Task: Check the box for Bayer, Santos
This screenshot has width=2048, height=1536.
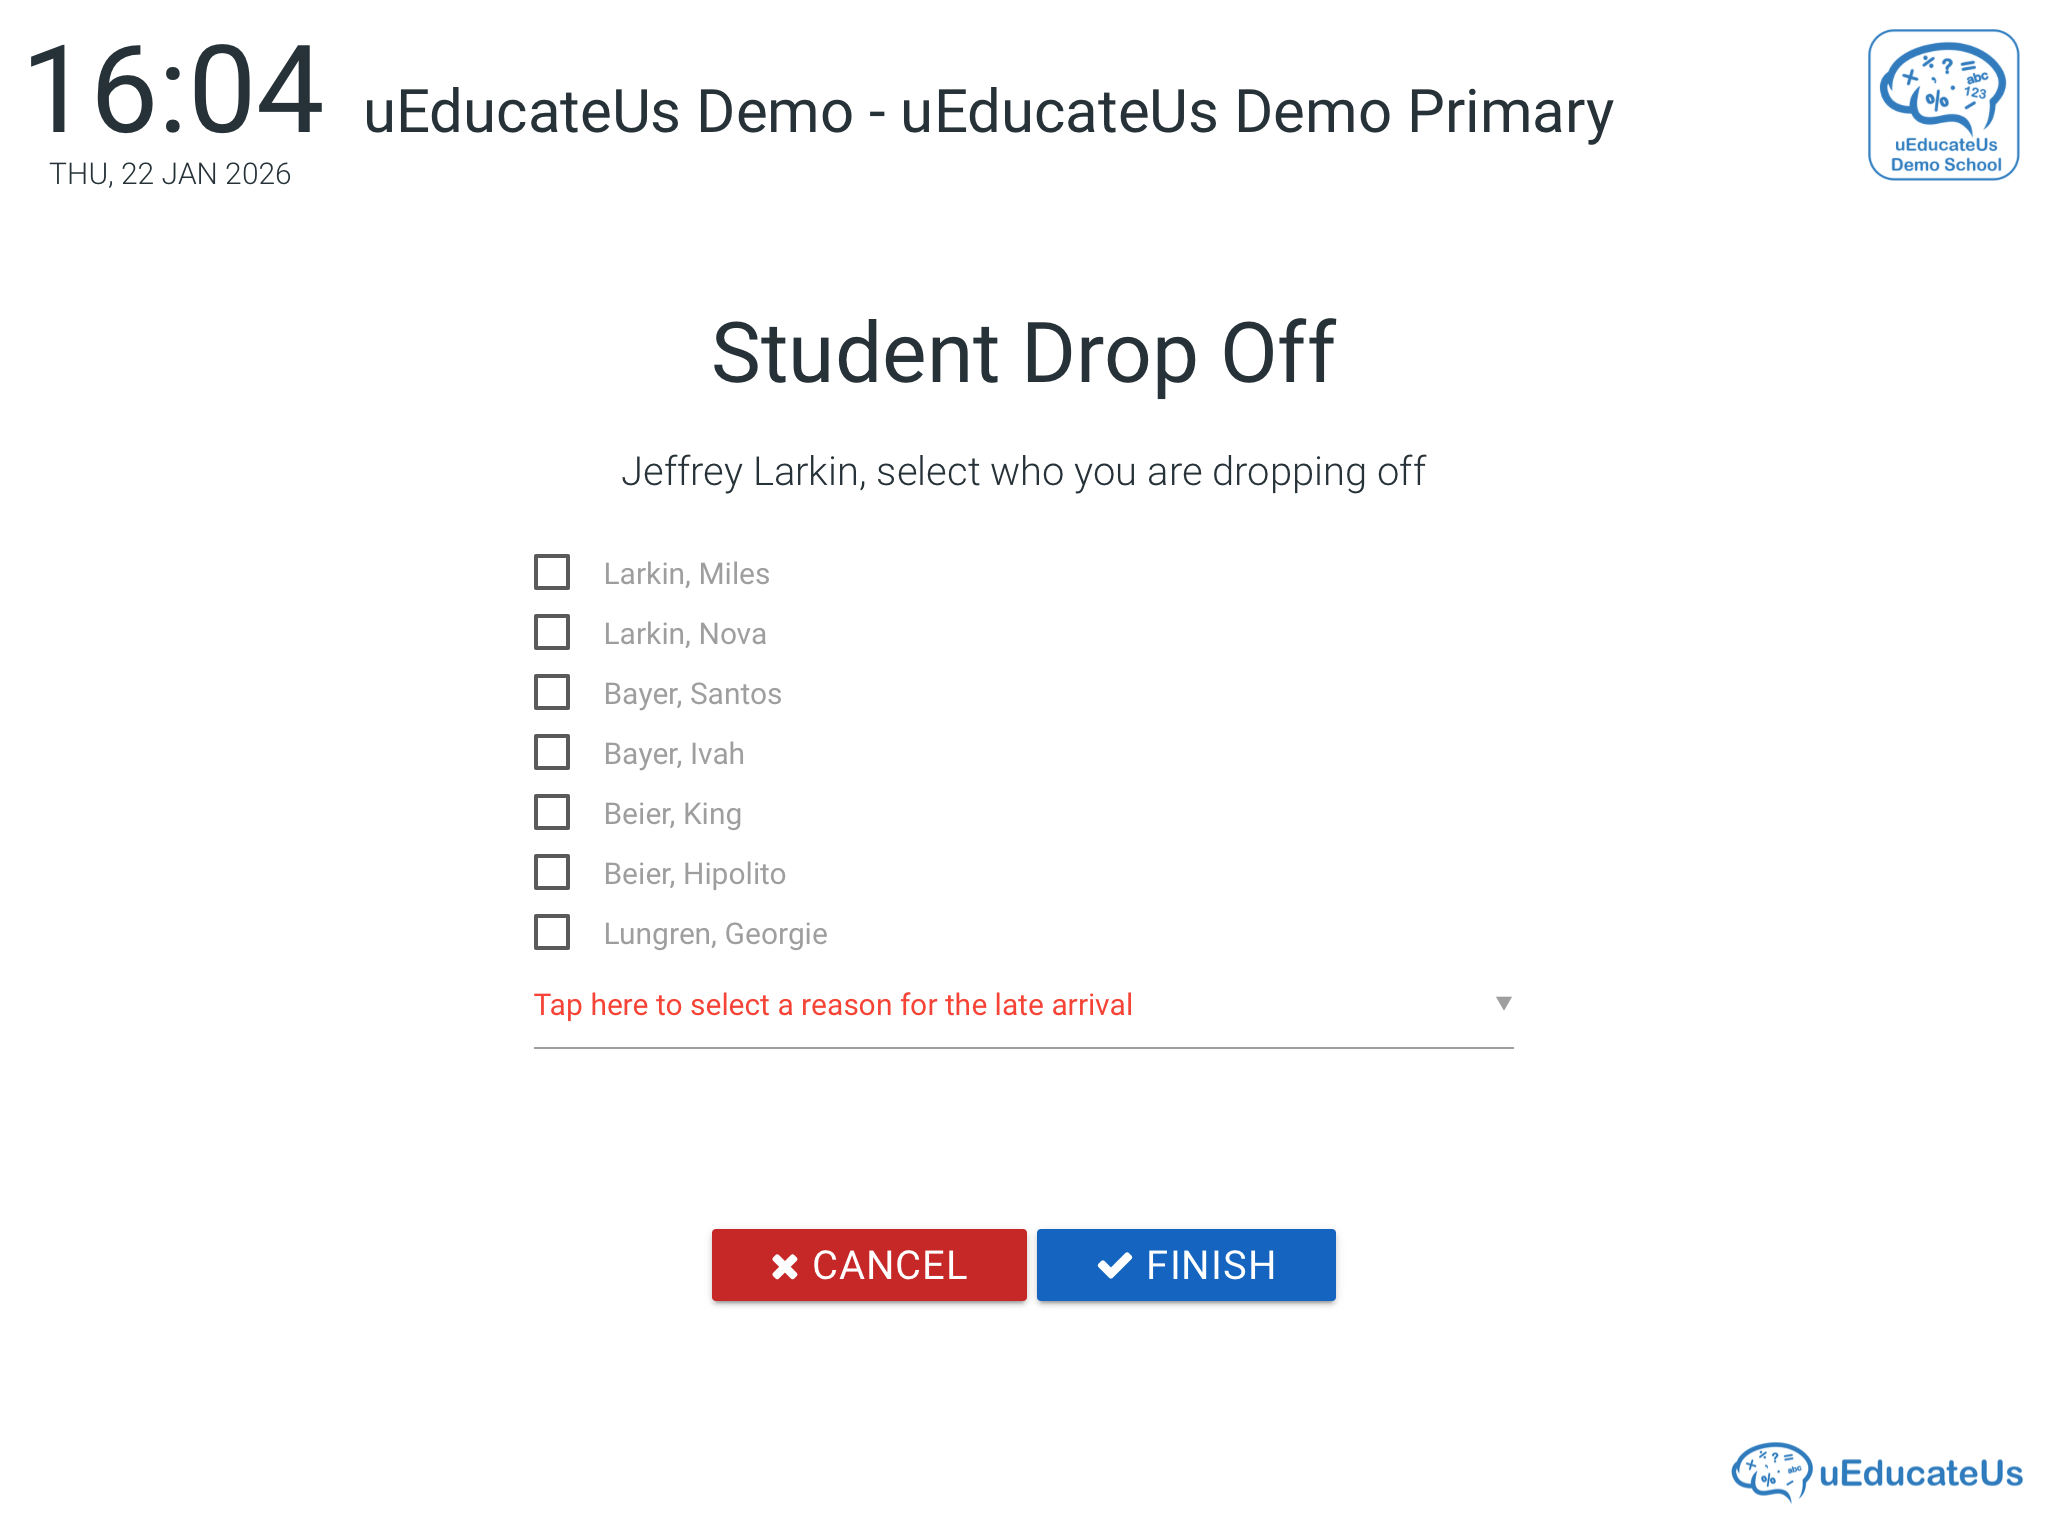Action: (x=552, y=693)
